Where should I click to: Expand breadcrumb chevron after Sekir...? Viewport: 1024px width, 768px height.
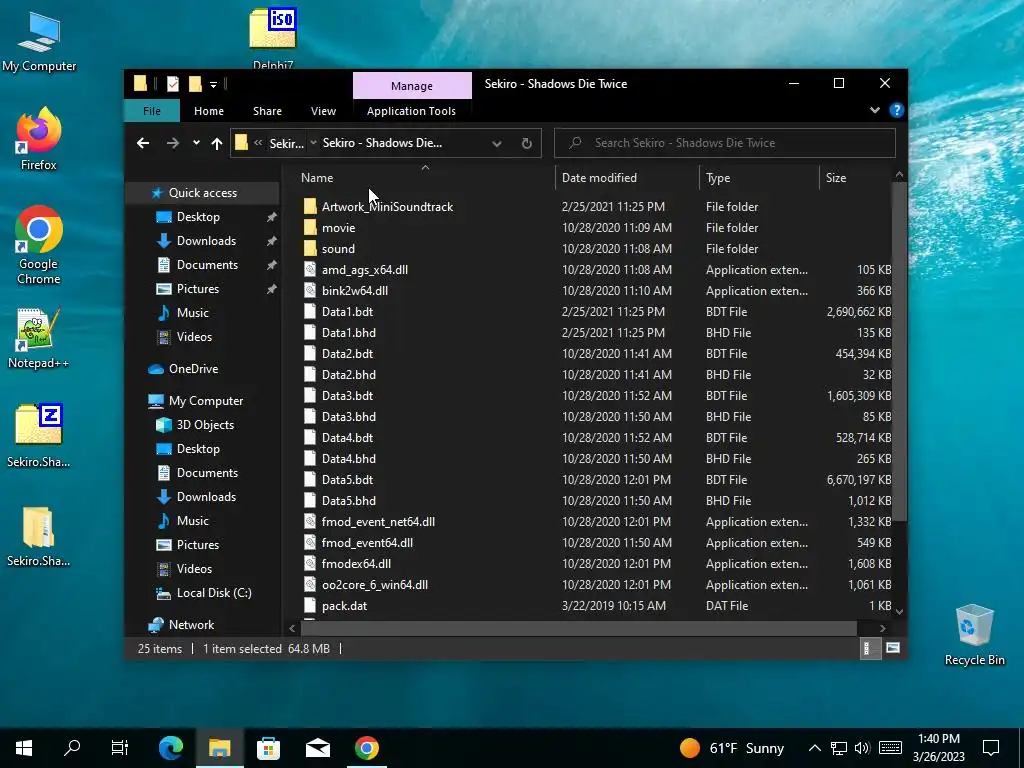point(313,143)
